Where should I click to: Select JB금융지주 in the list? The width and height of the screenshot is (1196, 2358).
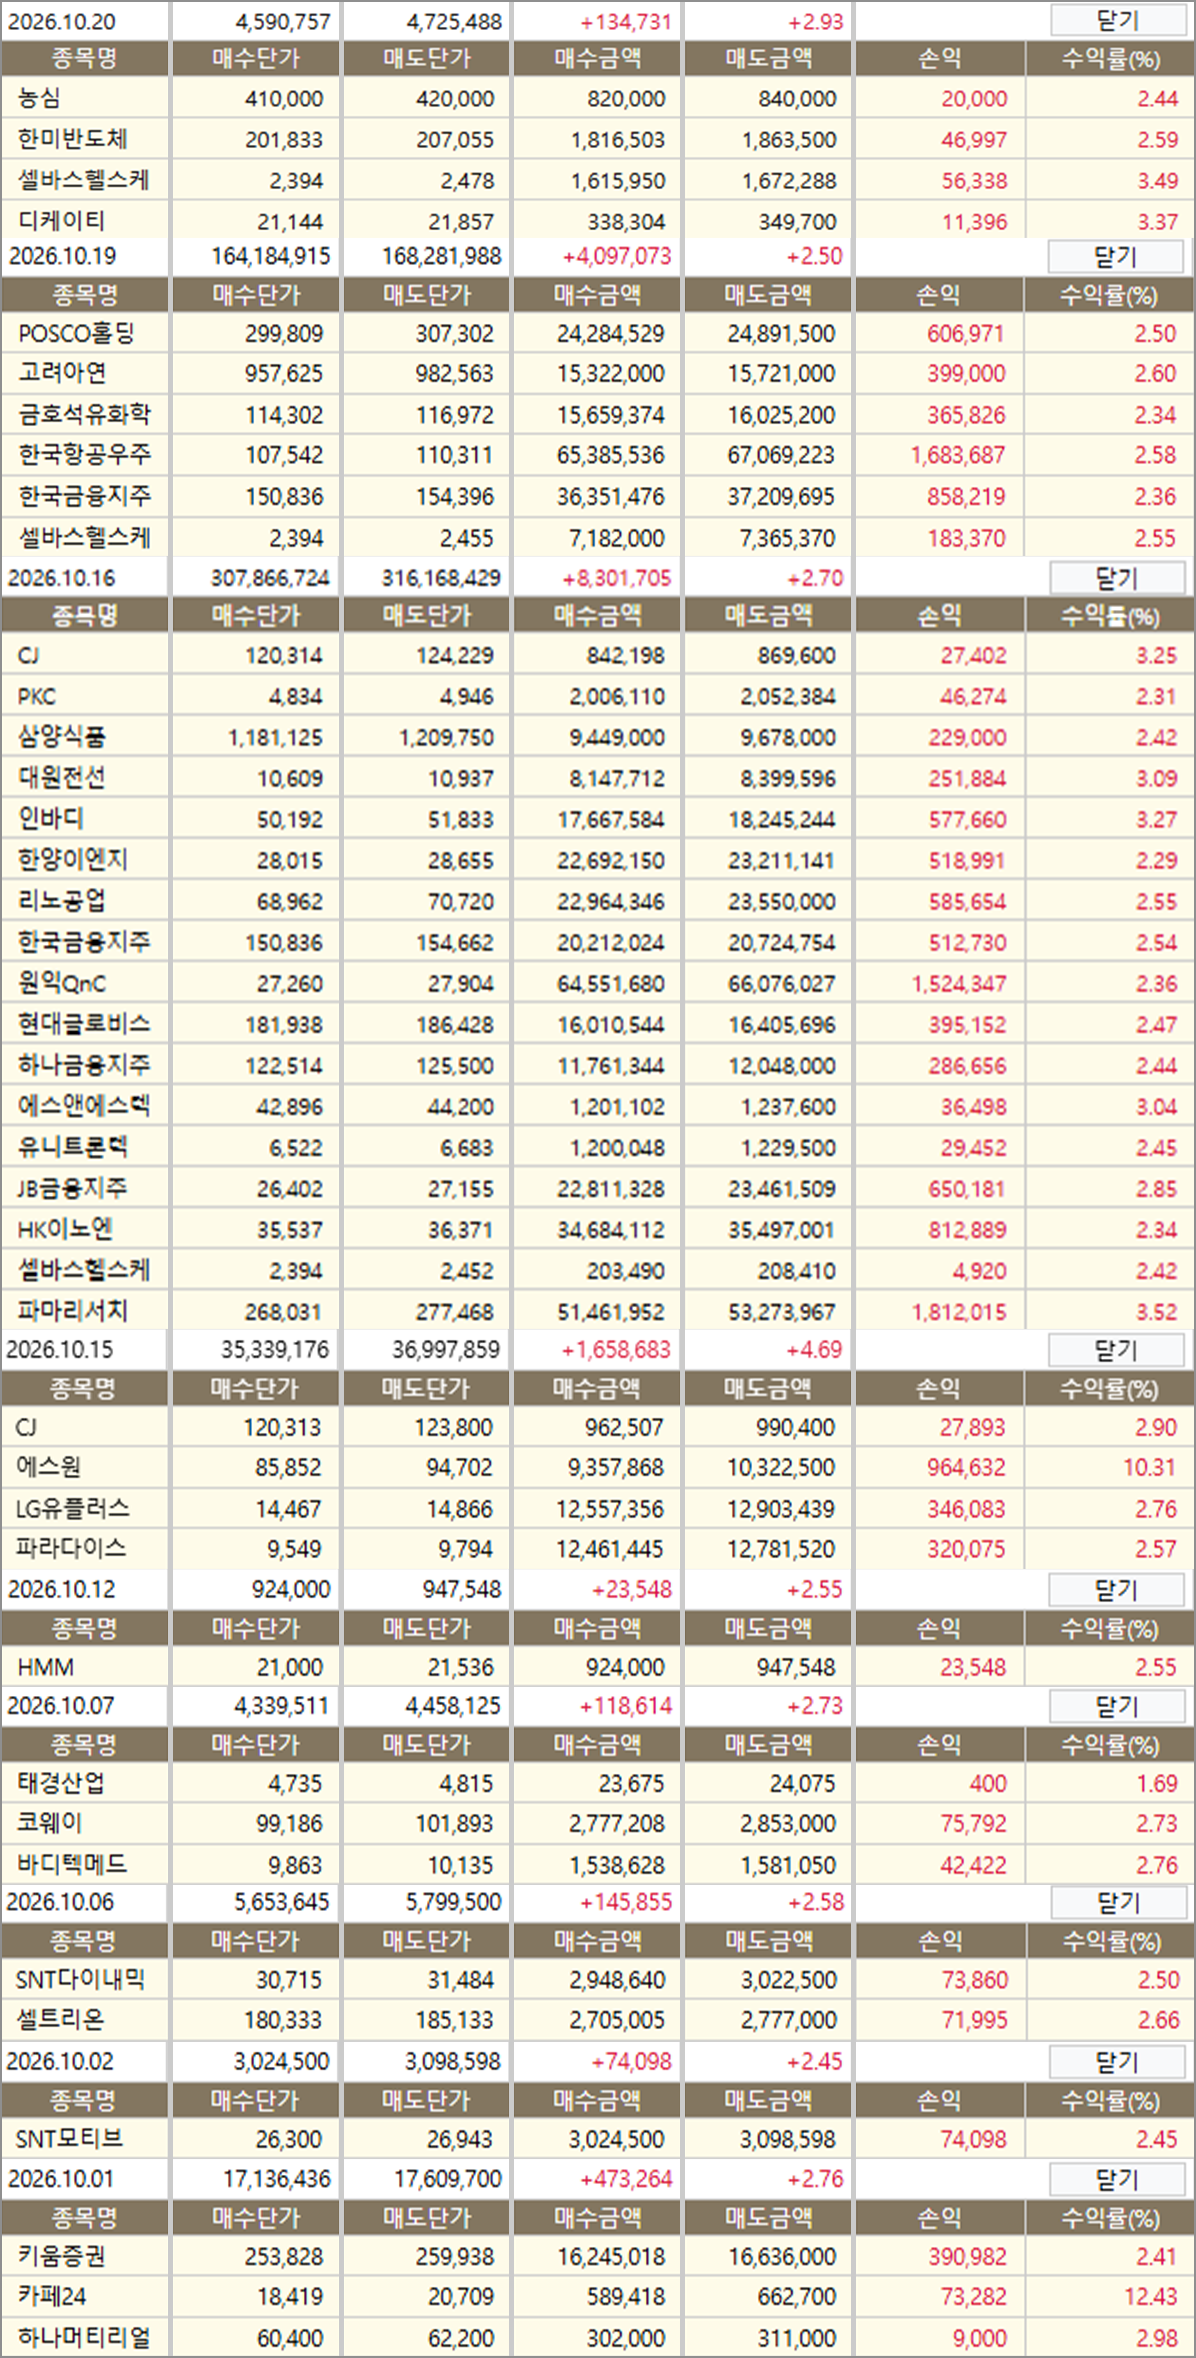pos(73,1188)
